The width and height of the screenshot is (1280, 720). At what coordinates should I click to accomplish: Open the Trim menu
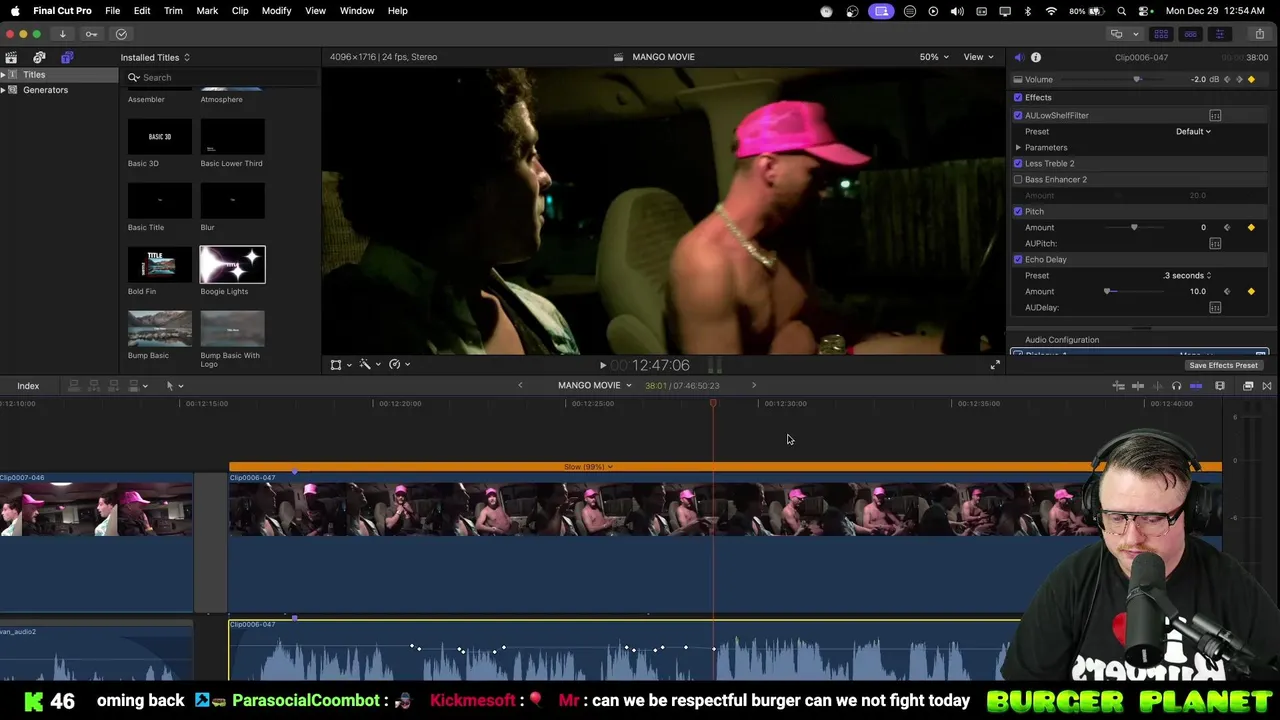click(173, 10)
